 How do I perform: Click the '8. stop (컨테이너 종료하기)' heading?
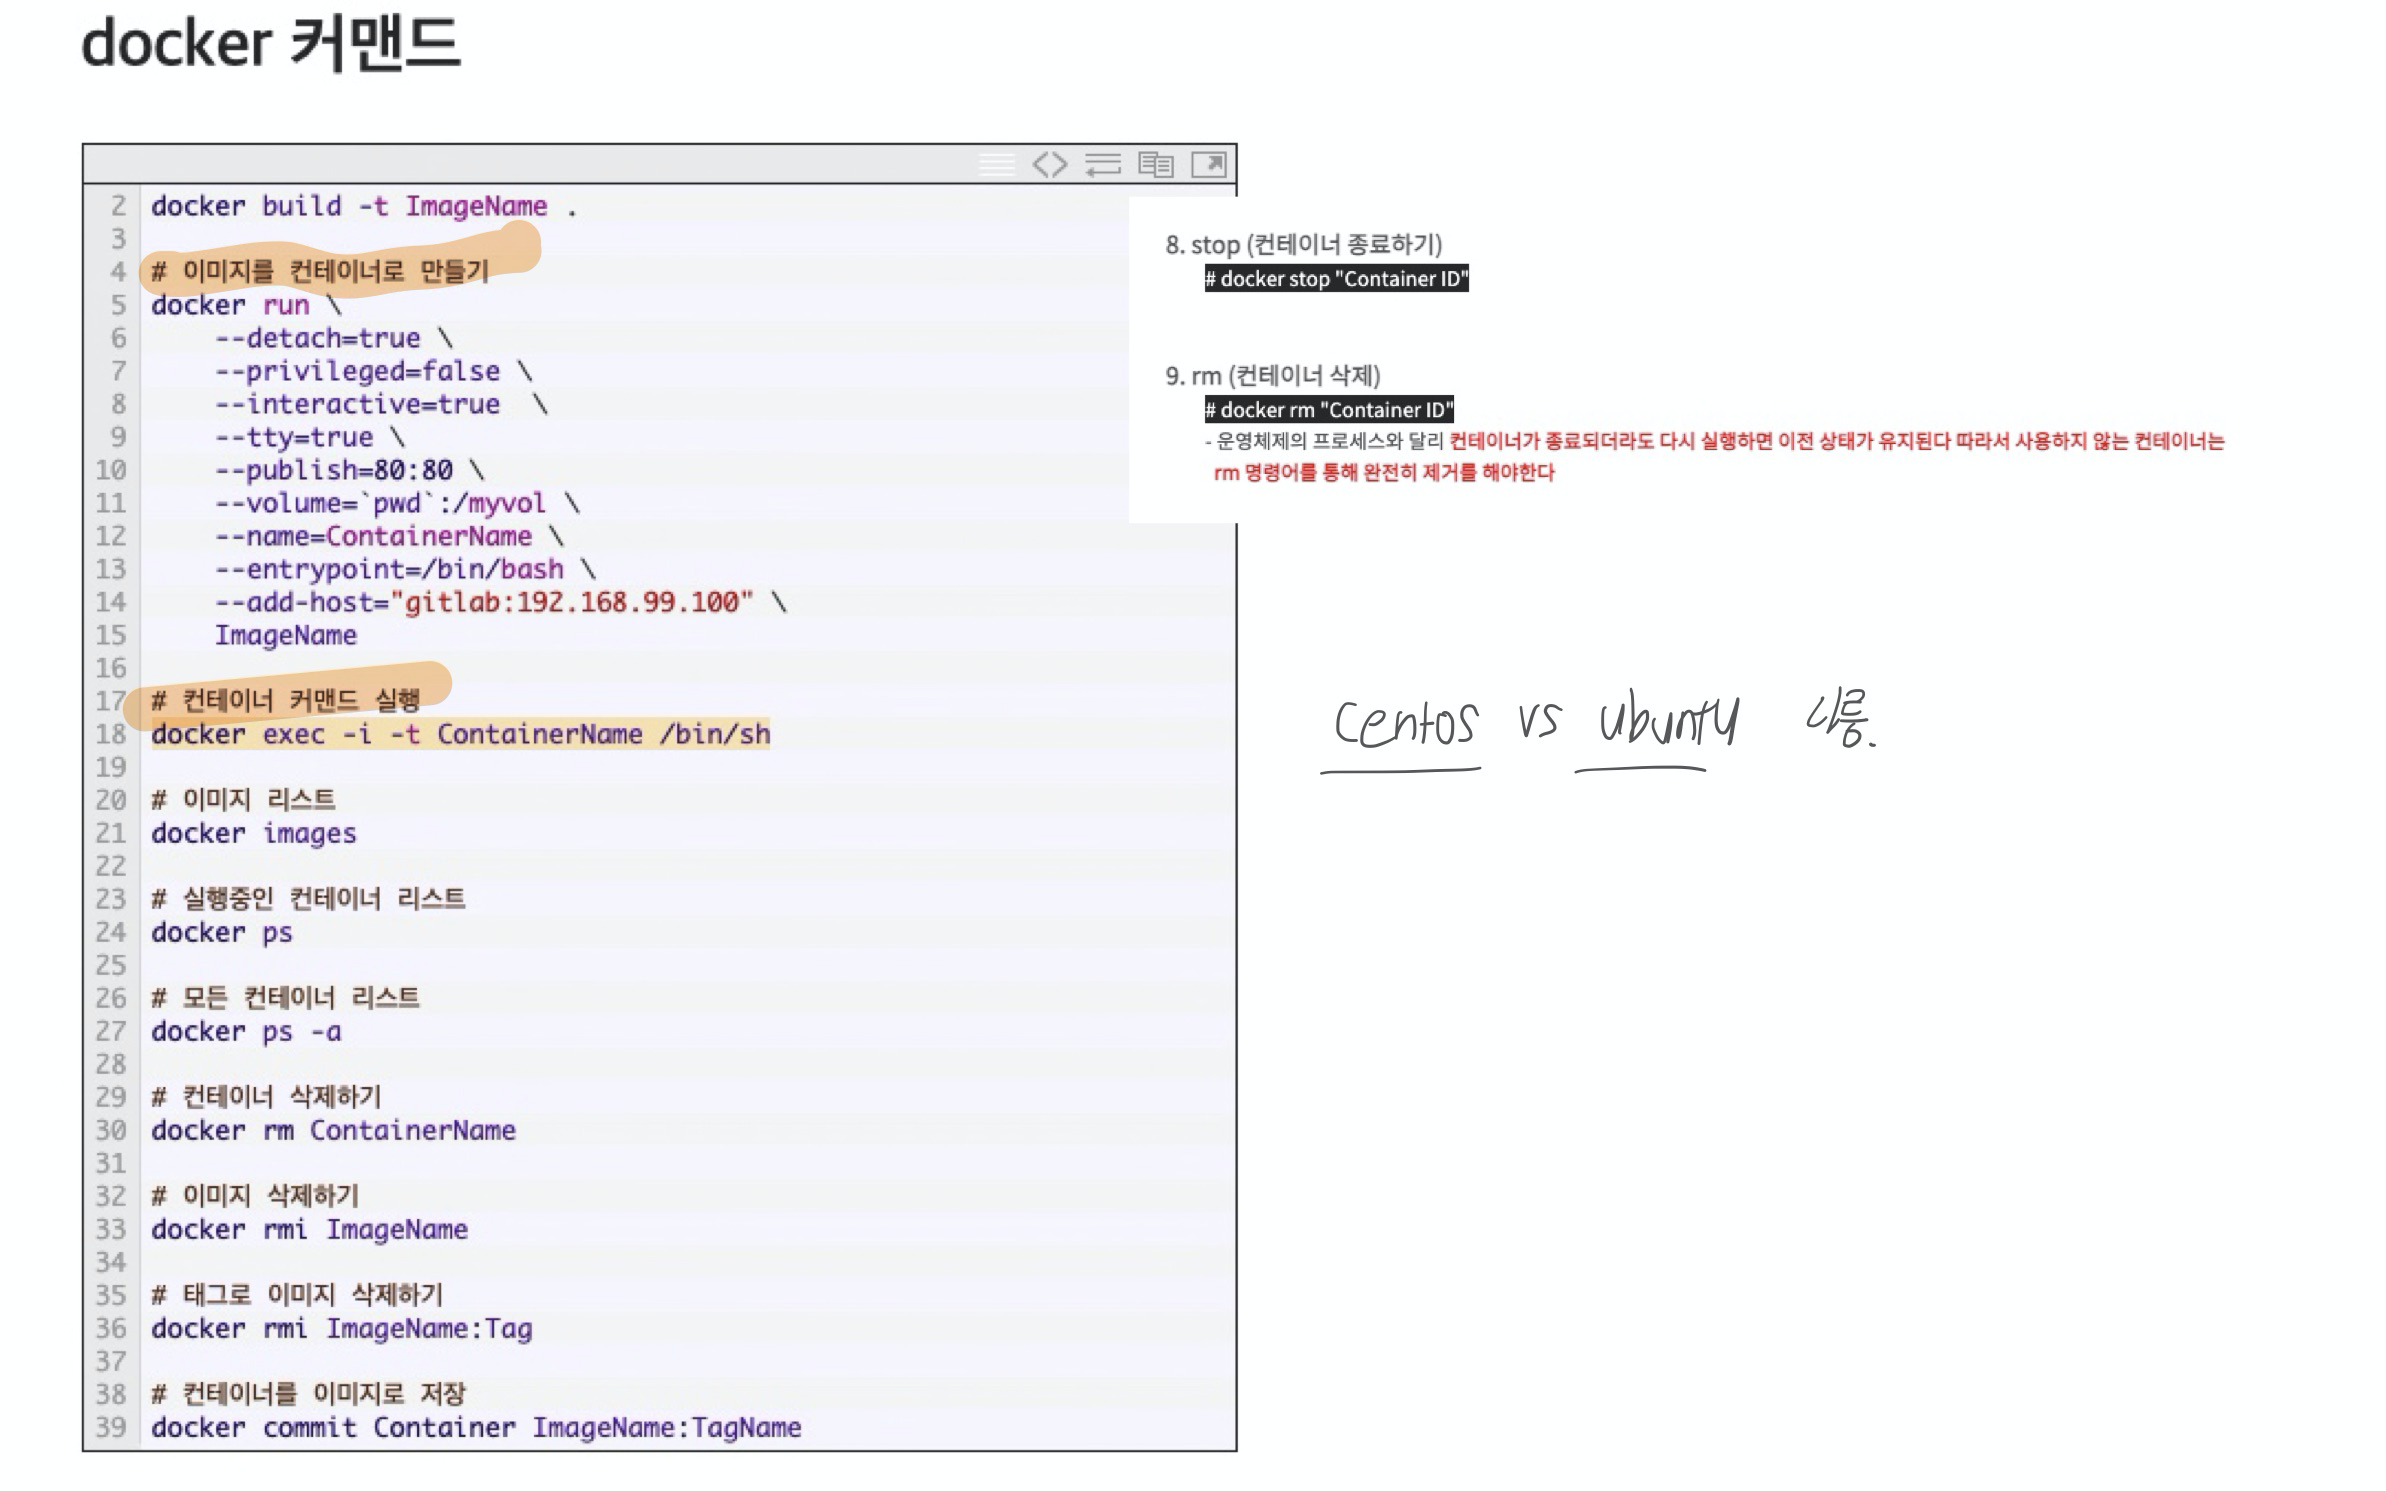pyautogui.click(x=1303, y=245)
